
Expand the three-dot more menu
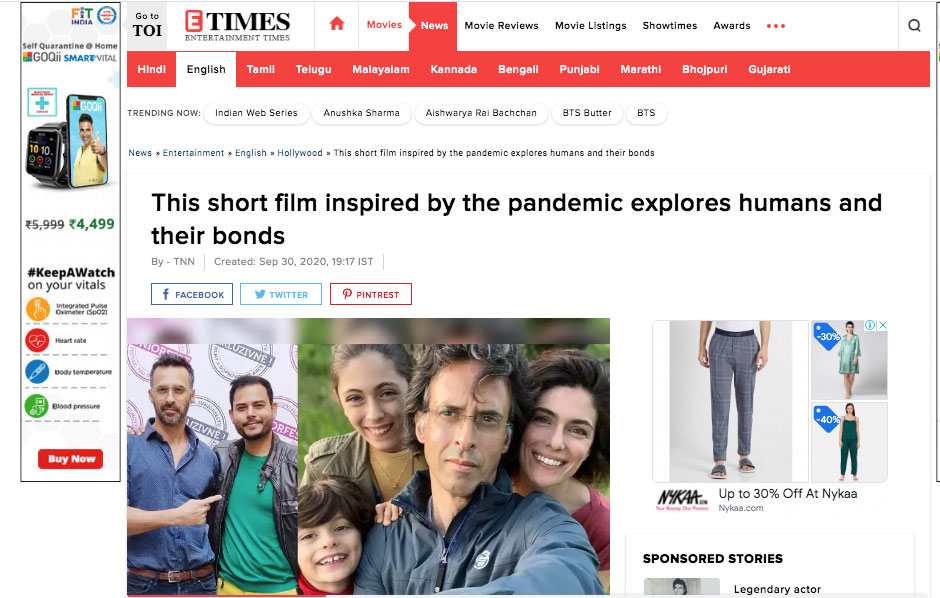(x=775, y=26)
